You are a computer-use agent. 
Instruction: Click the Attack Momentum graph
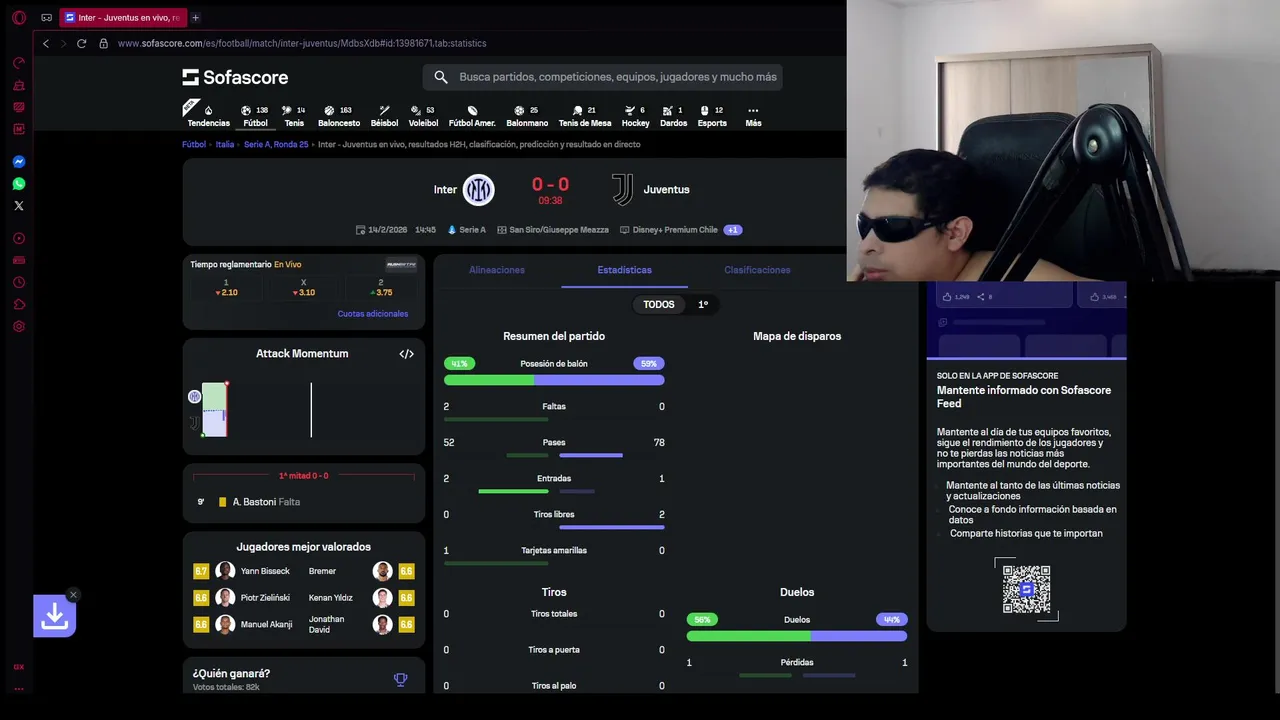(x=303, y=409)
